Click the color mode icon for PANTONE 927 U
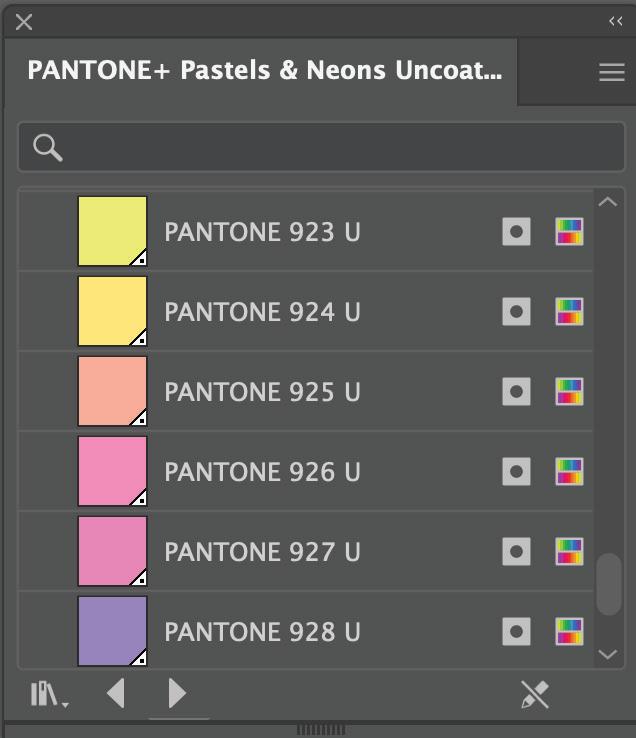The image size is (636, 738). click(569, 552)
